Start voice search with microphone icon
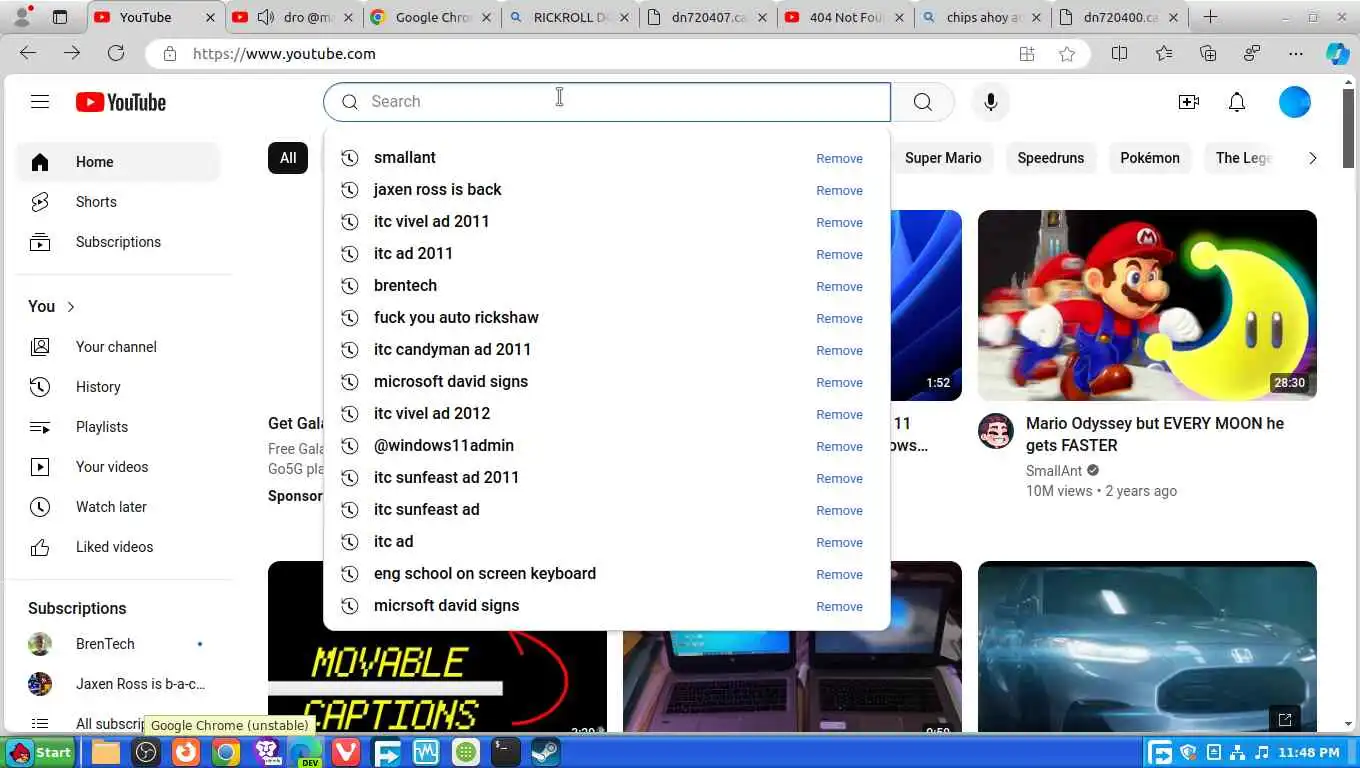 990,101
